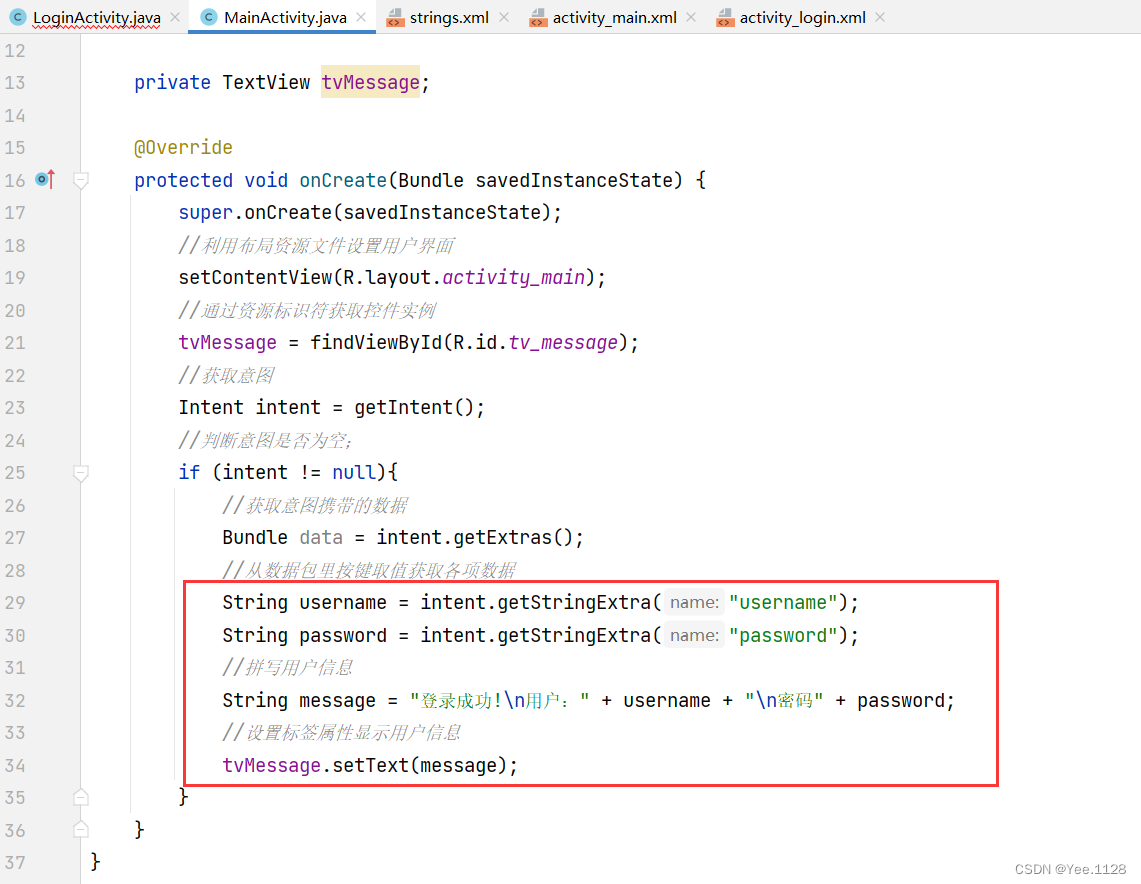
Task: Click getIntent() call on line 23
Action: point(415,407)
